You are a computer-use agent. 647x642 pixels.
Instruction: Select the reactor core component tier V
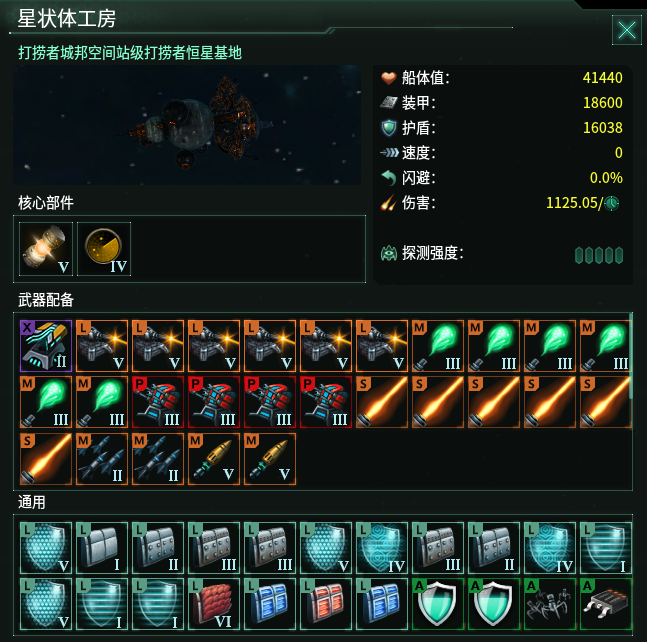46,249
